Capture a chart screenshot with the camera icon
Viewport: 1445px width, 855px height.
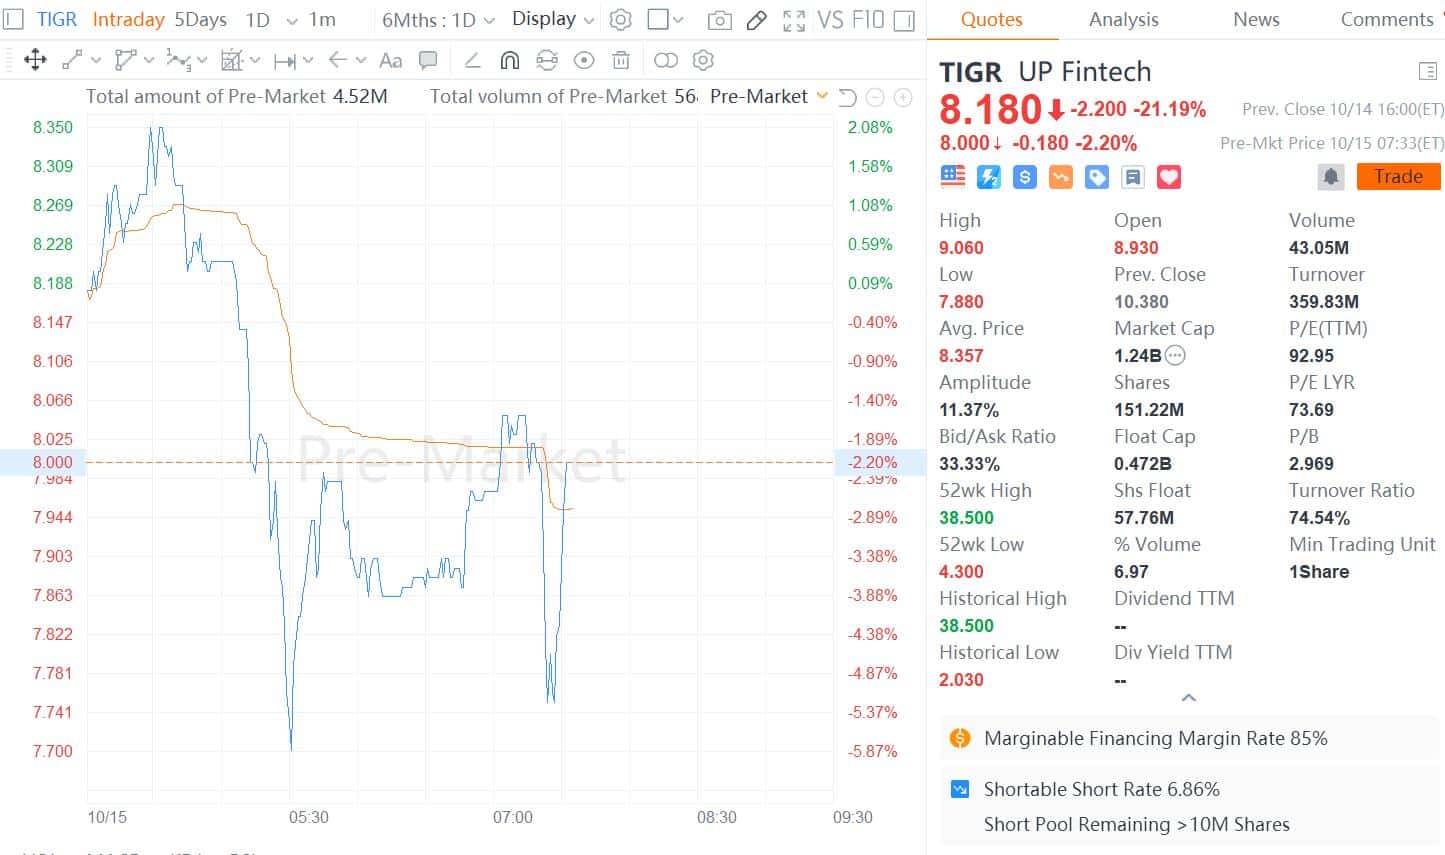pos(719,20)
